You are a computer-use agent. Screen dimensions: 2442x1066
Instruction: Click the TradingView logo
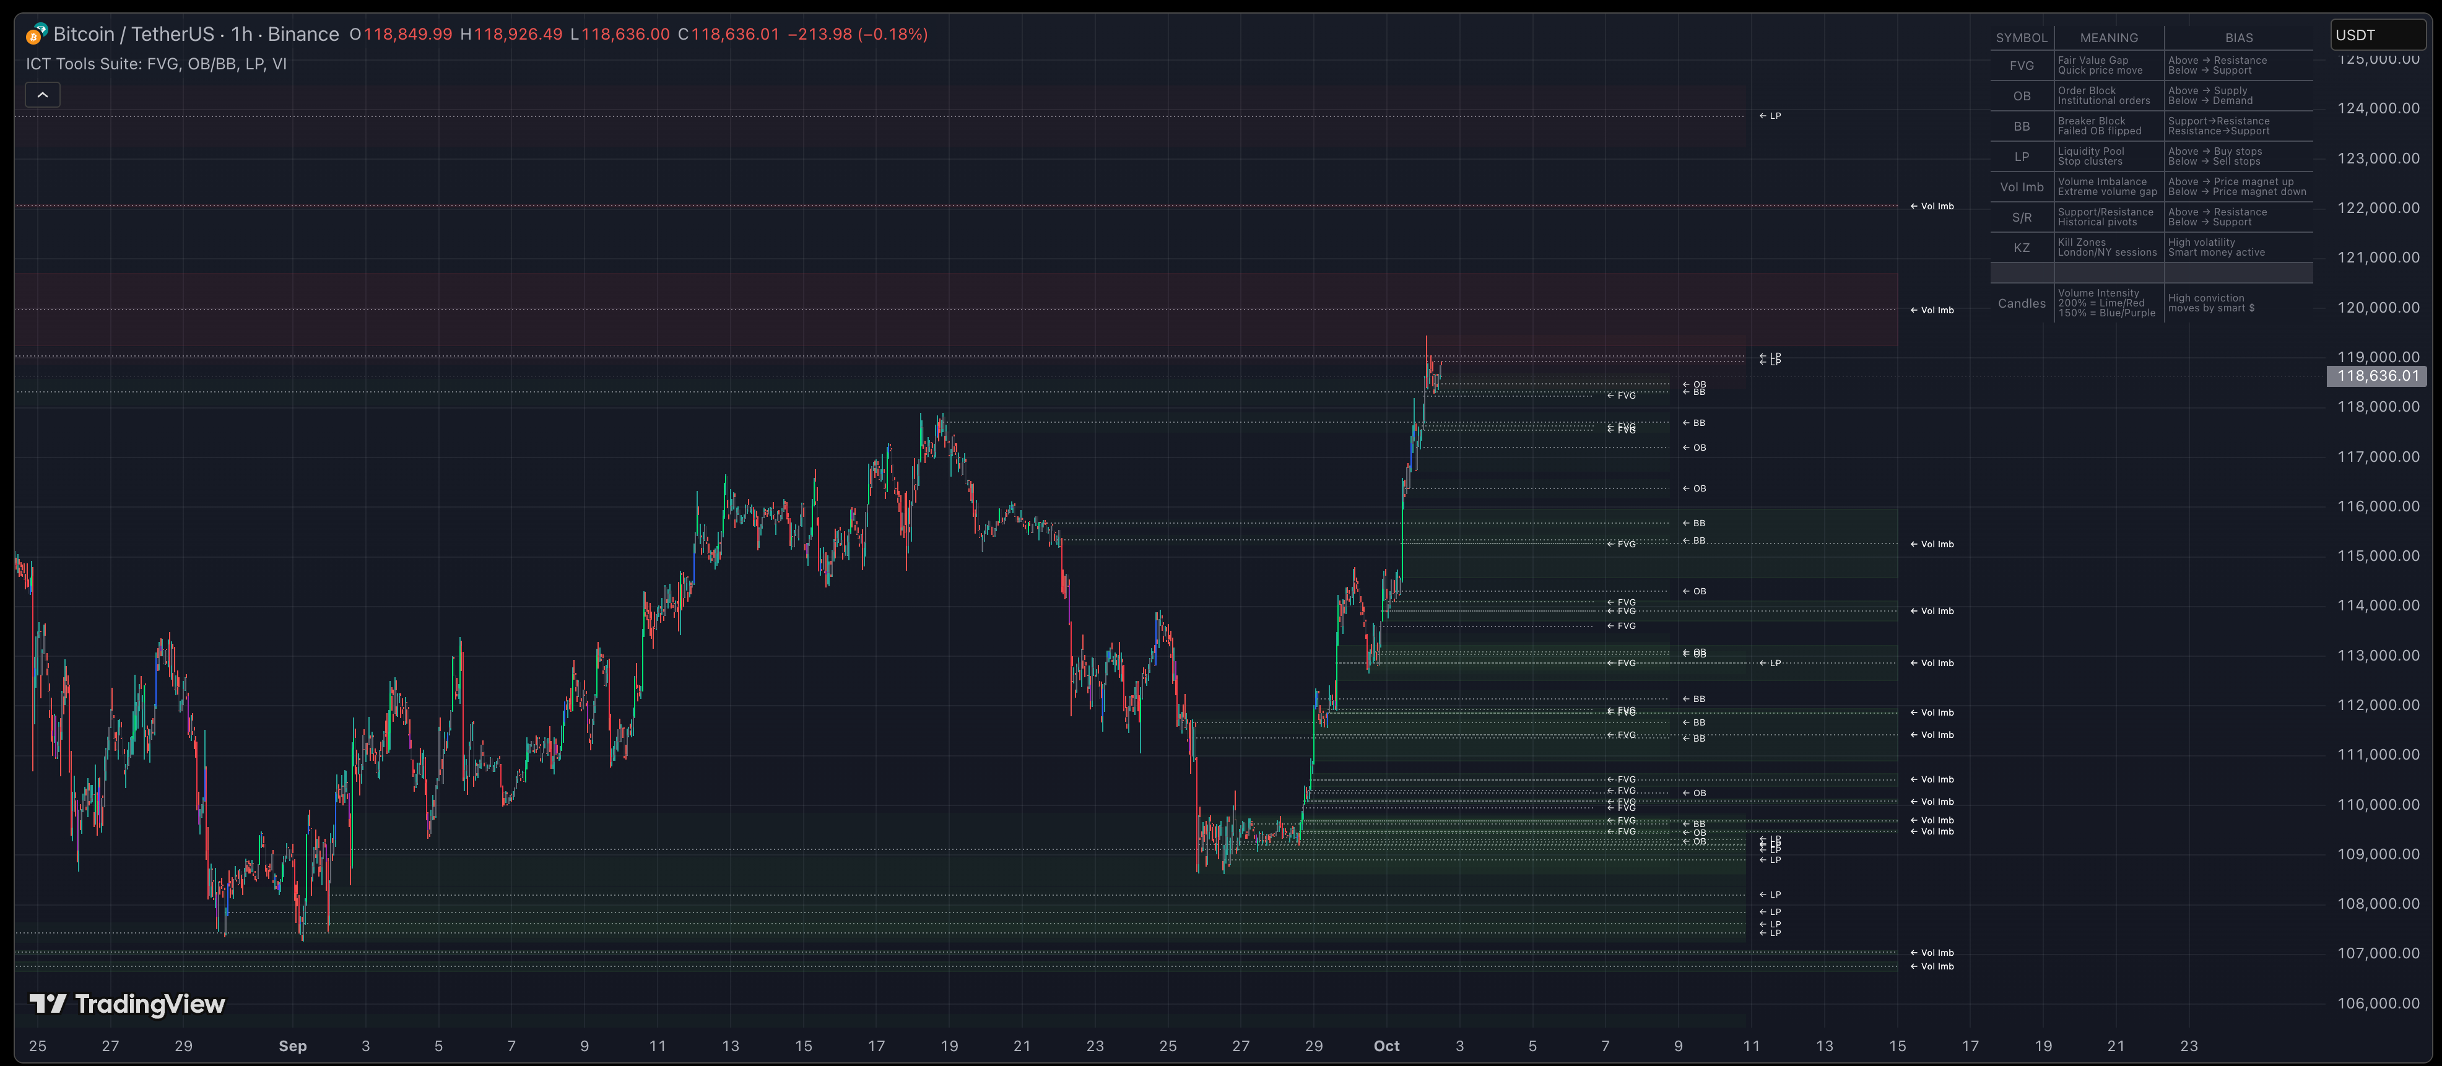pyautogui.click(x=127, y=1004)
